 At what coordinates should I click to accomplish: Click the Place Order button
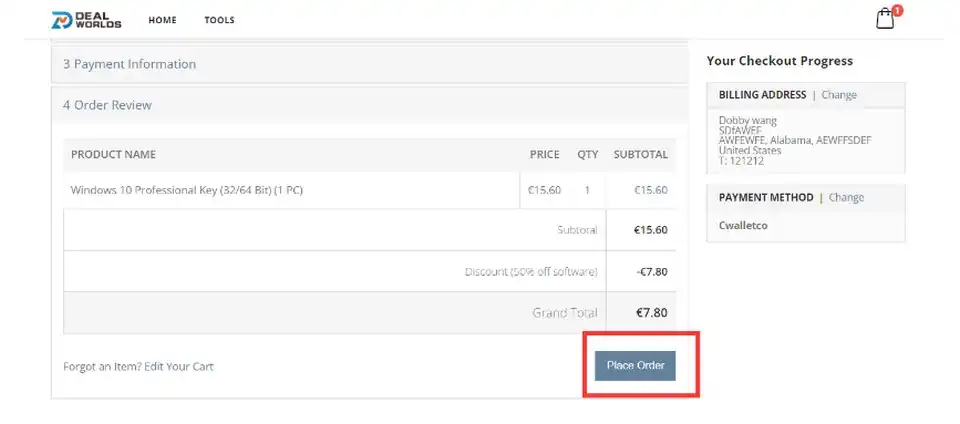(x=635, y=366)
